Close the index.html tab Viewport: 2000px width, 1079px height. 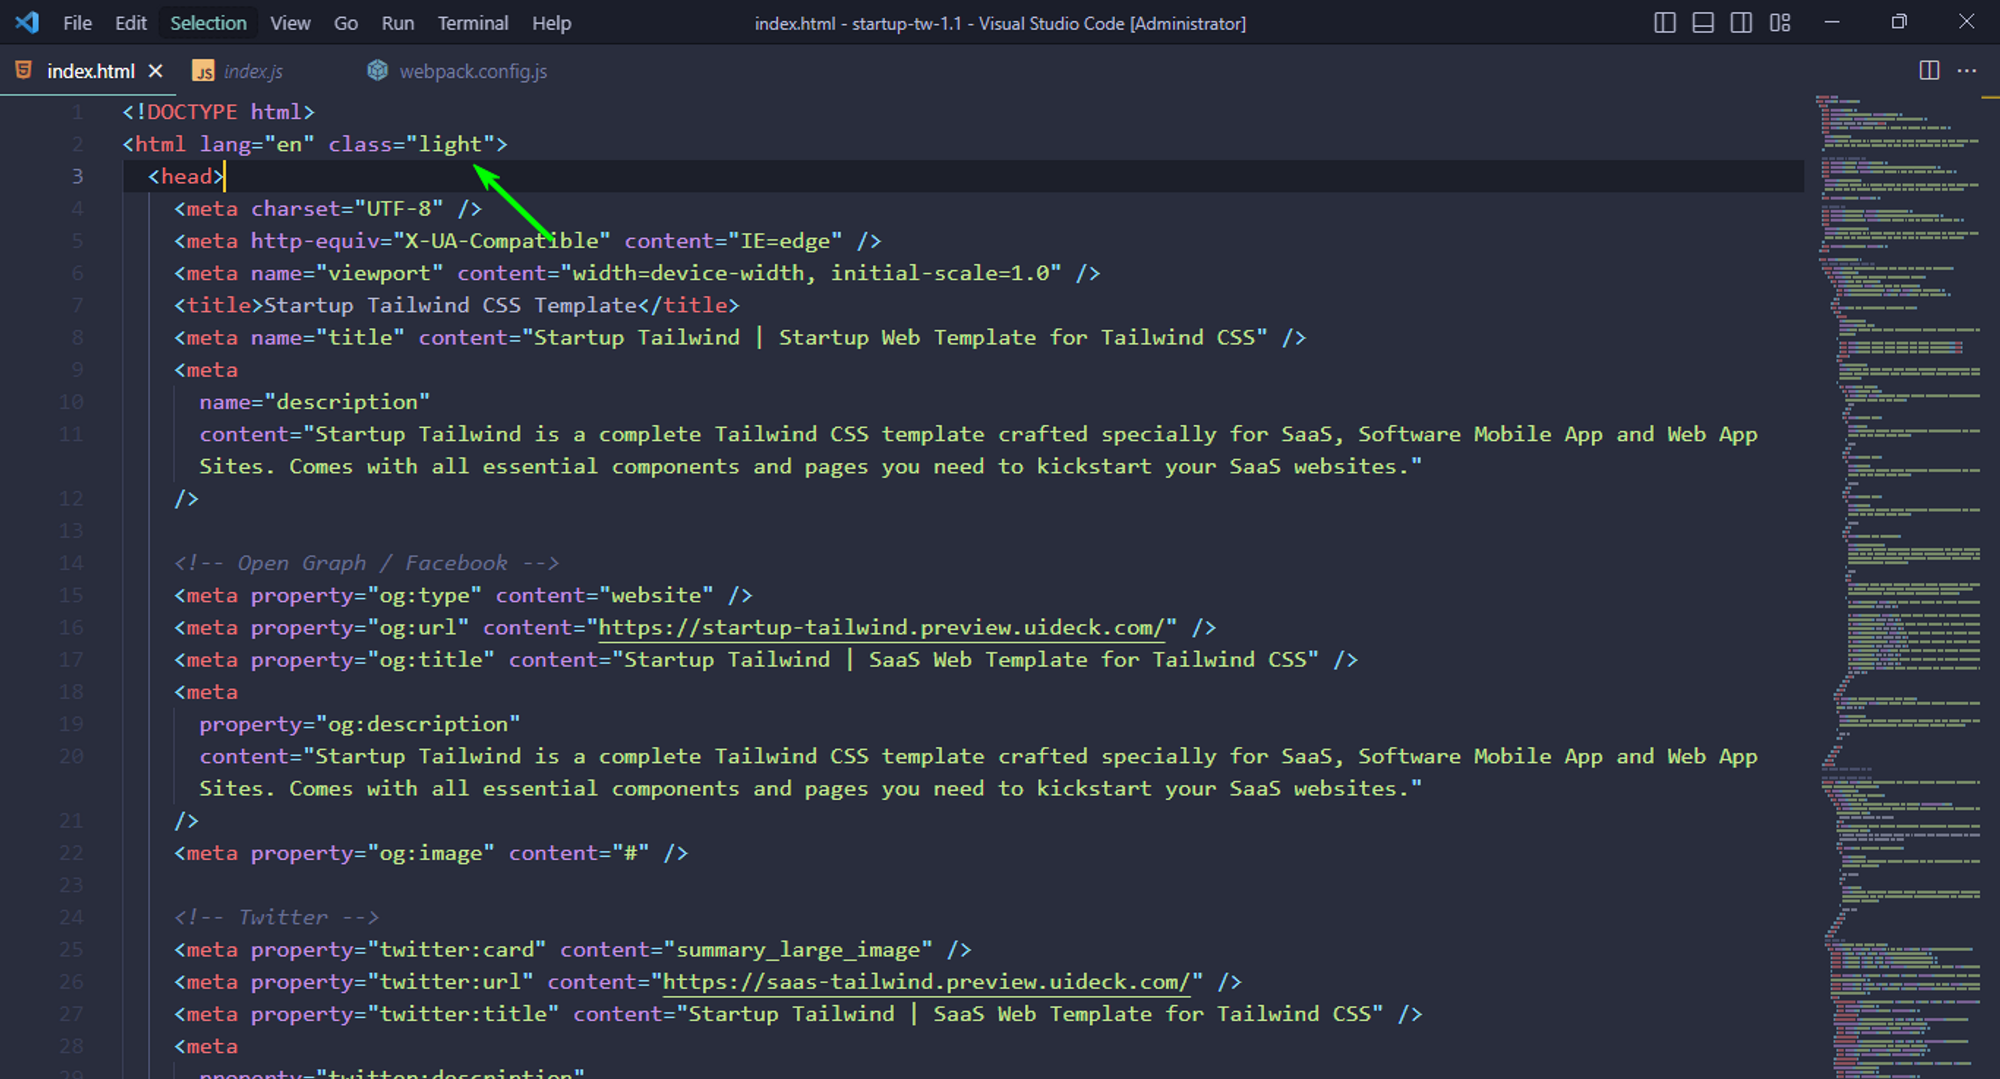(156, 70)
